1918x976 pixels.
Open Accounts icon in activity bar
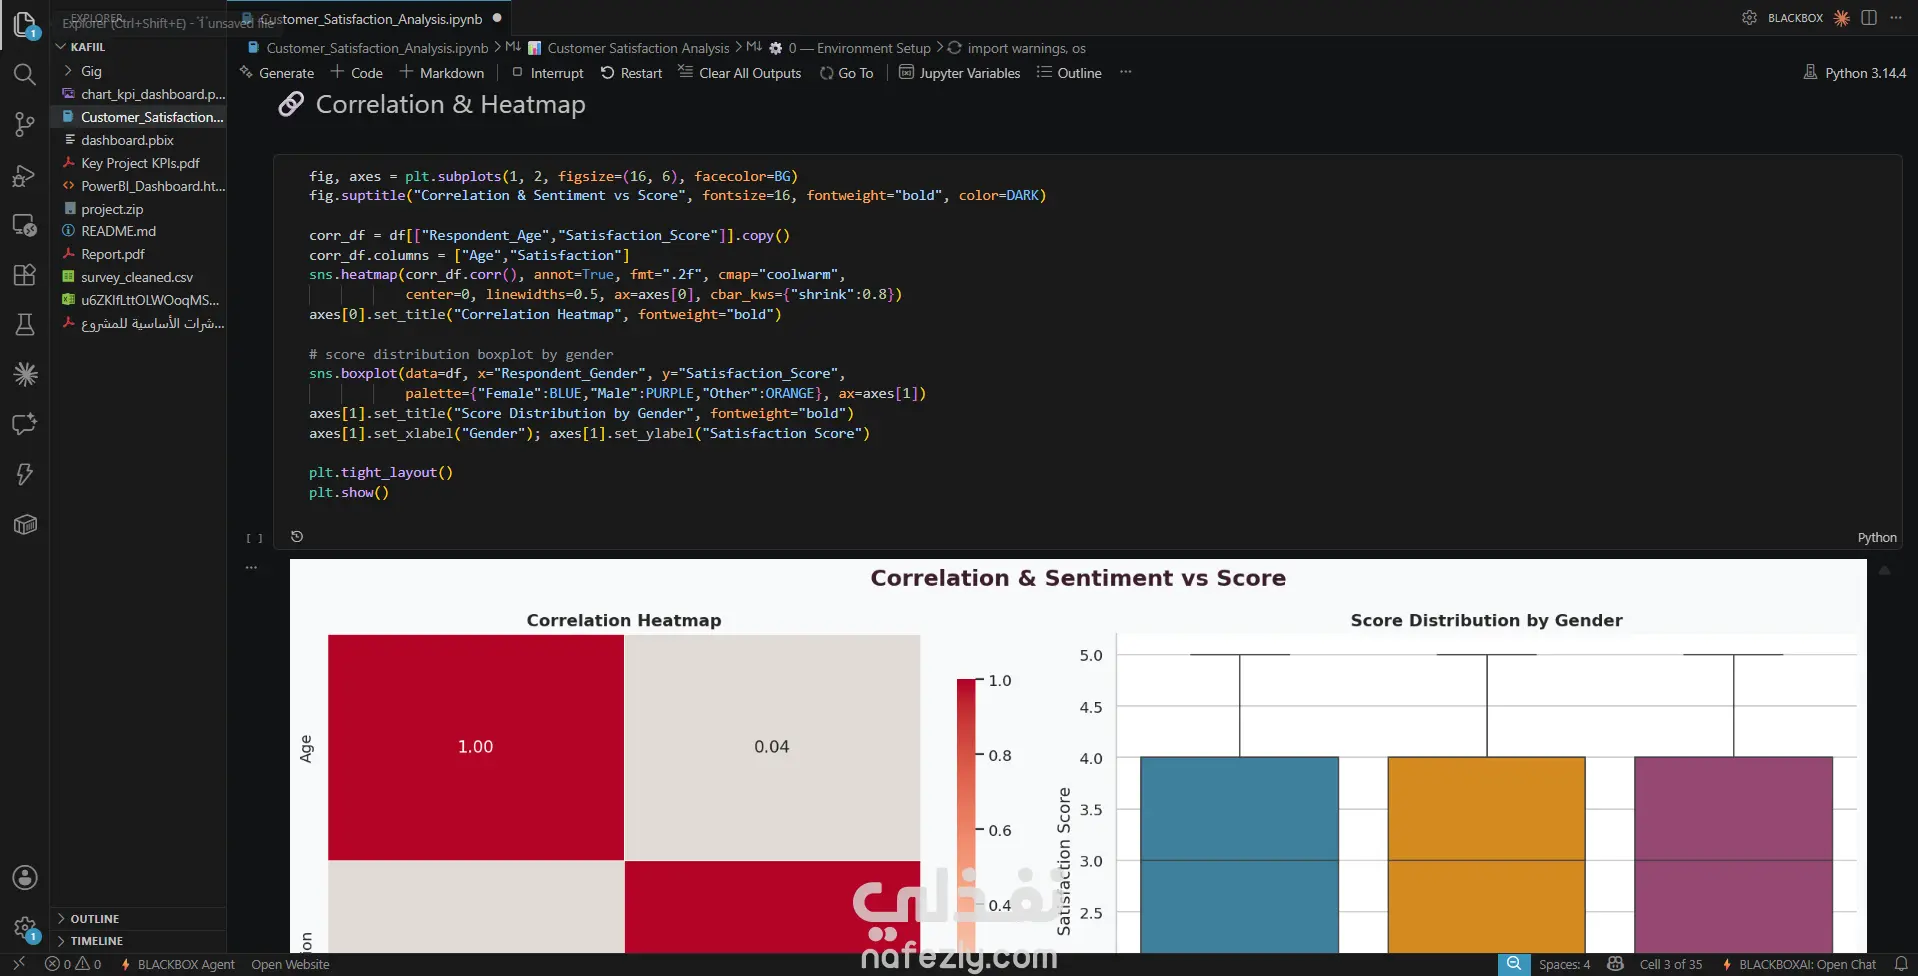(25, 878)
